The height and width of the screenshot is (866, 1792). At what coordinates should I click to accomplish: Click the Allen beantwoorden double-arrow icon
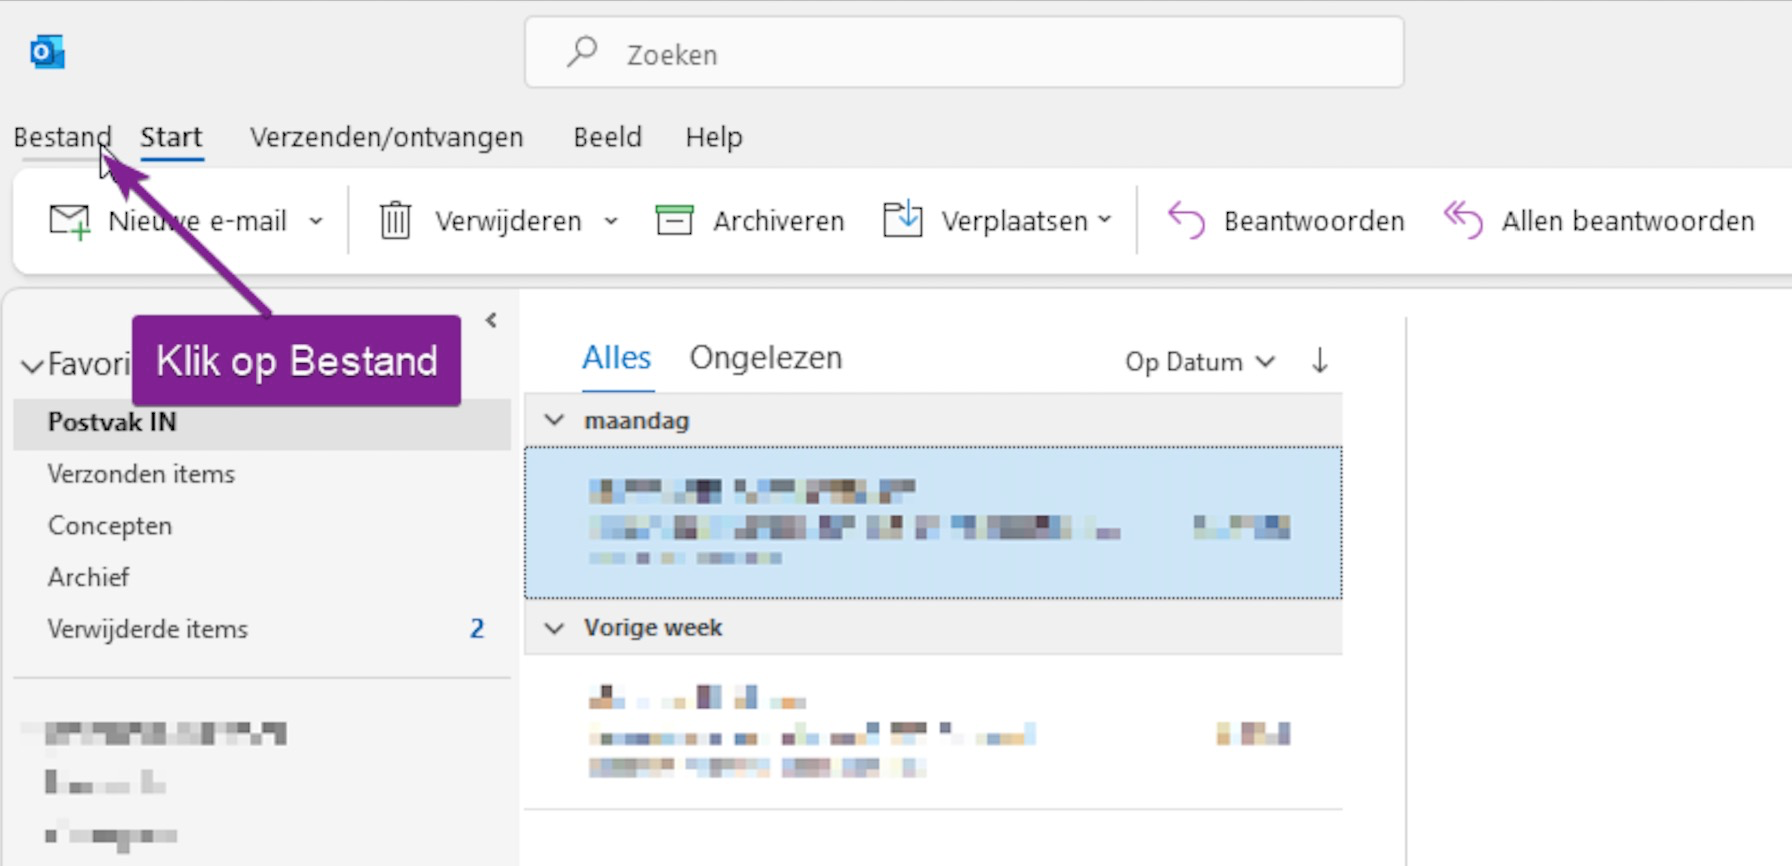1463,220
